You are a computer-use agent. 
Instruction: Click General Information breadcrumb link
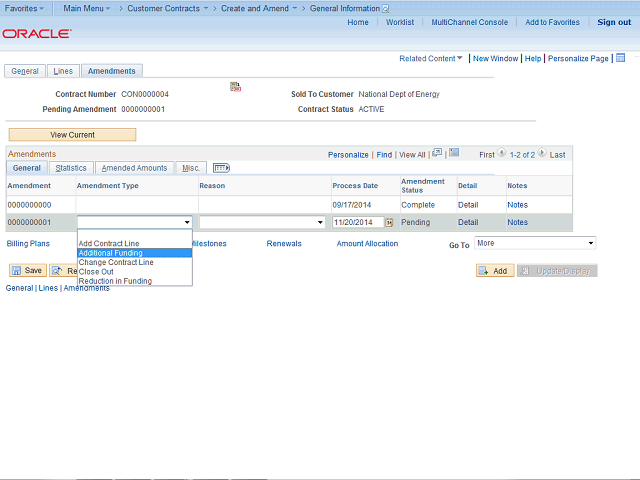[344, 8]
